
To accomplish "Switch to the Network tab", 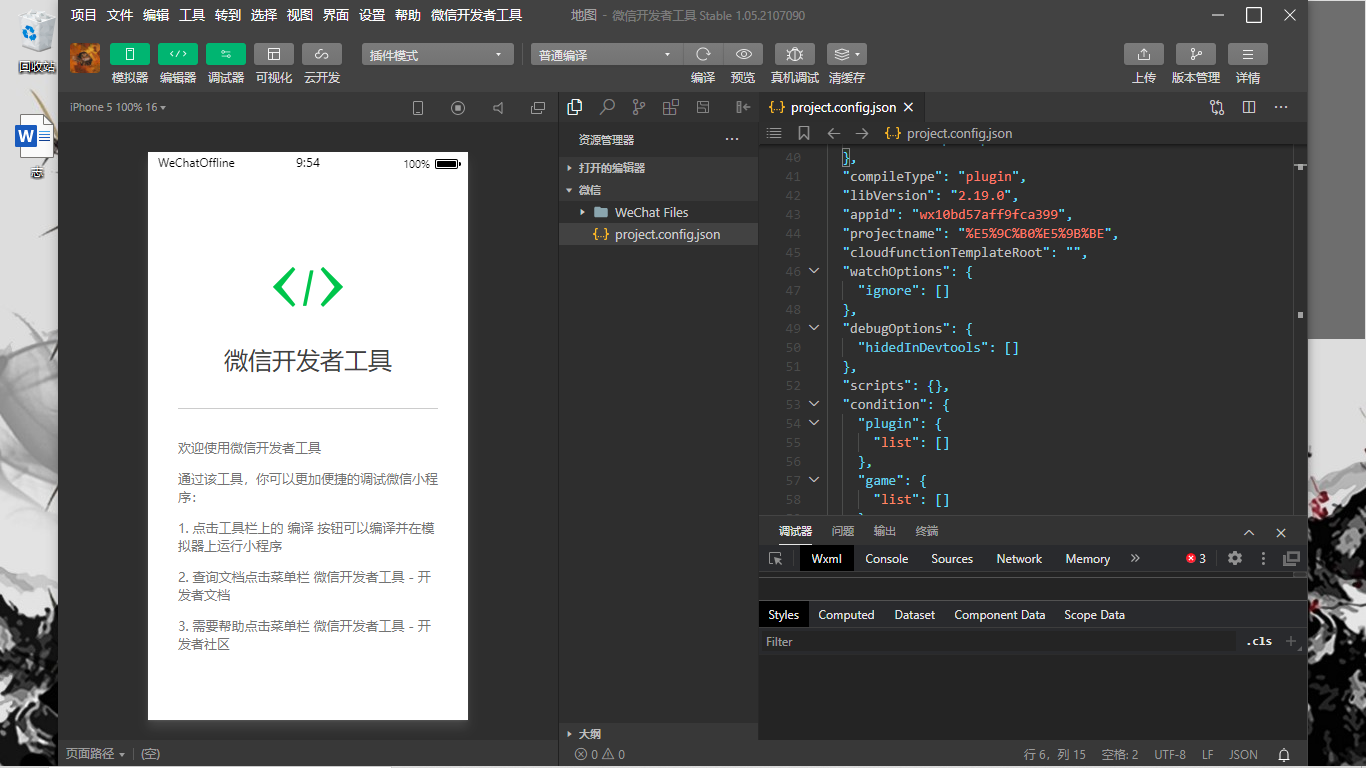I will (x=1019, y=559).
